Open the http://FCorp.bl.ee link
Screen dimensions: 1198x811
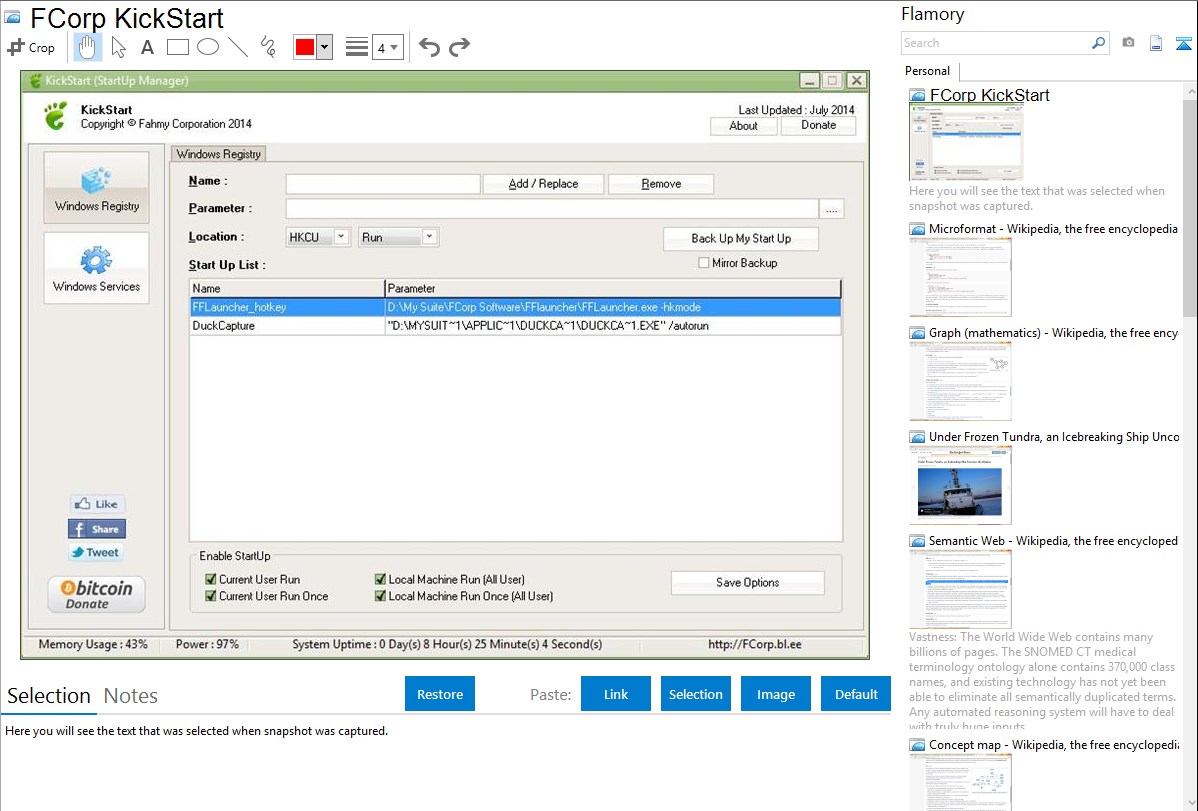tap(755, 644)
